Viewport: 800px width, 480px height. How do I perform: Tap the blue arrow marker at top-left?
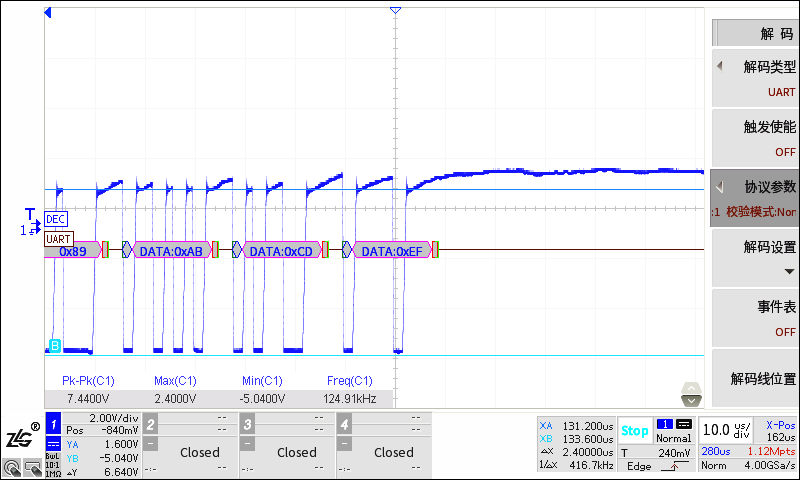point(48,12)
